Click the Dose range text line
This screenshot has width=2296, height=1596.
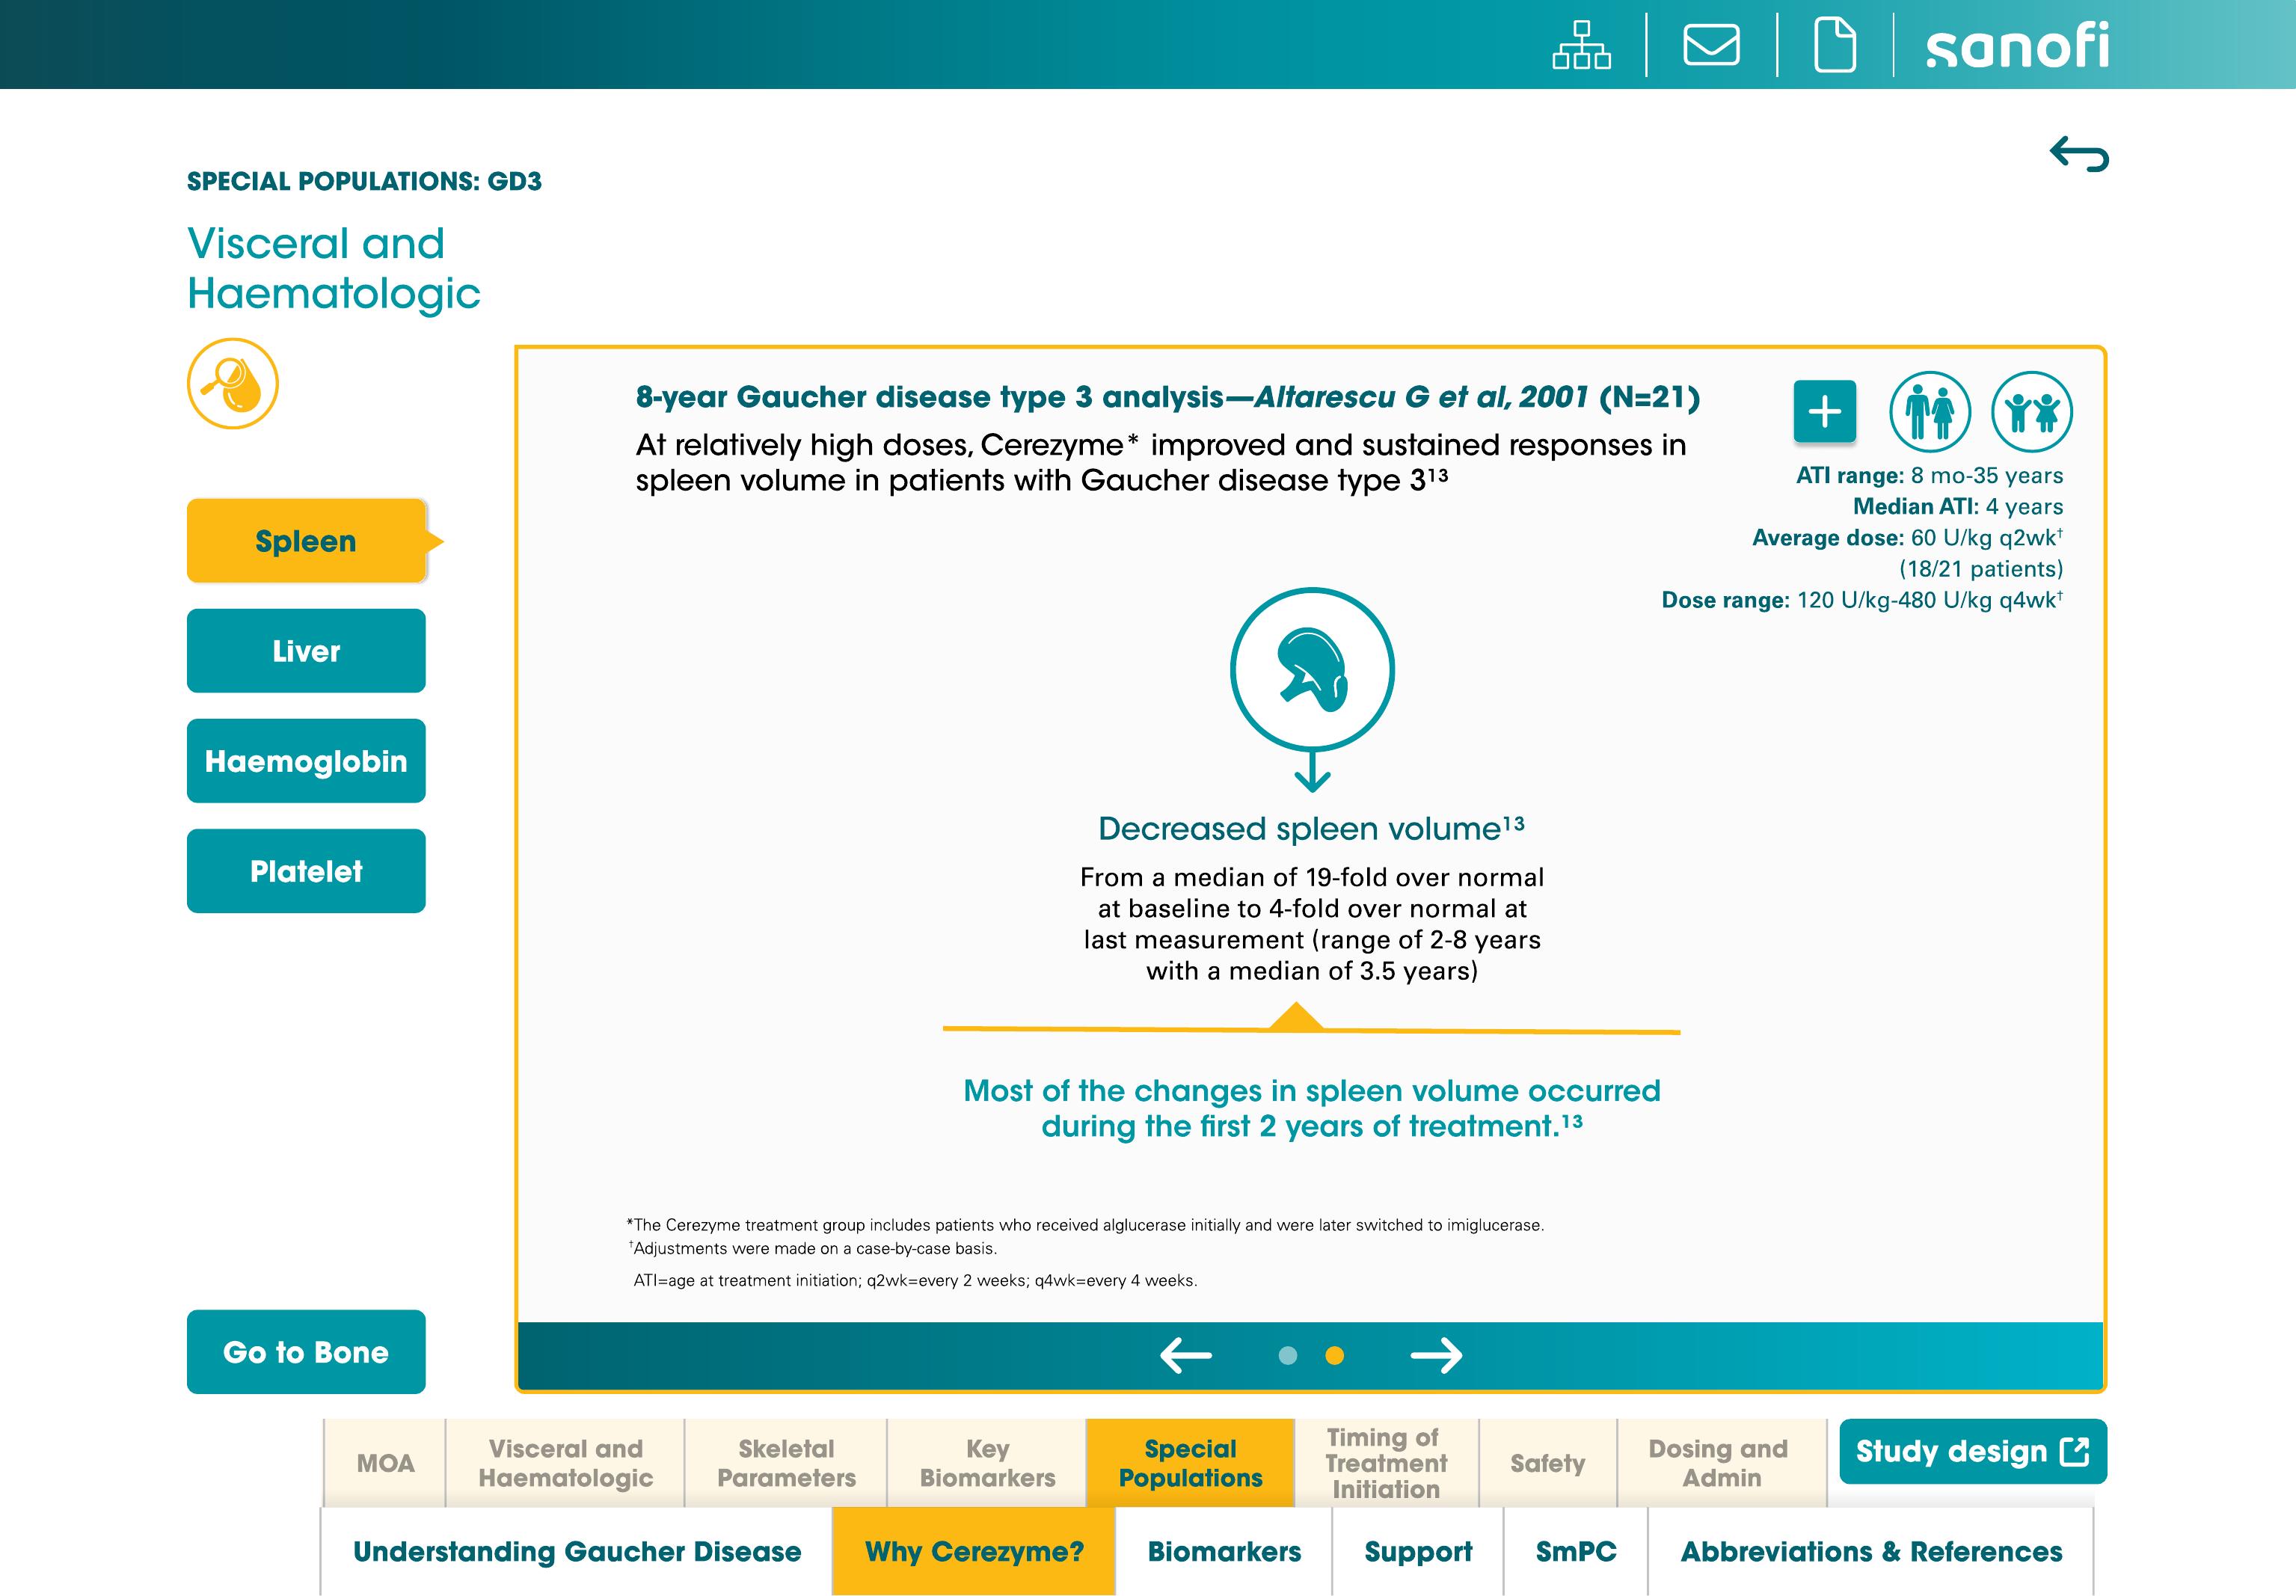coord(1862,600)
